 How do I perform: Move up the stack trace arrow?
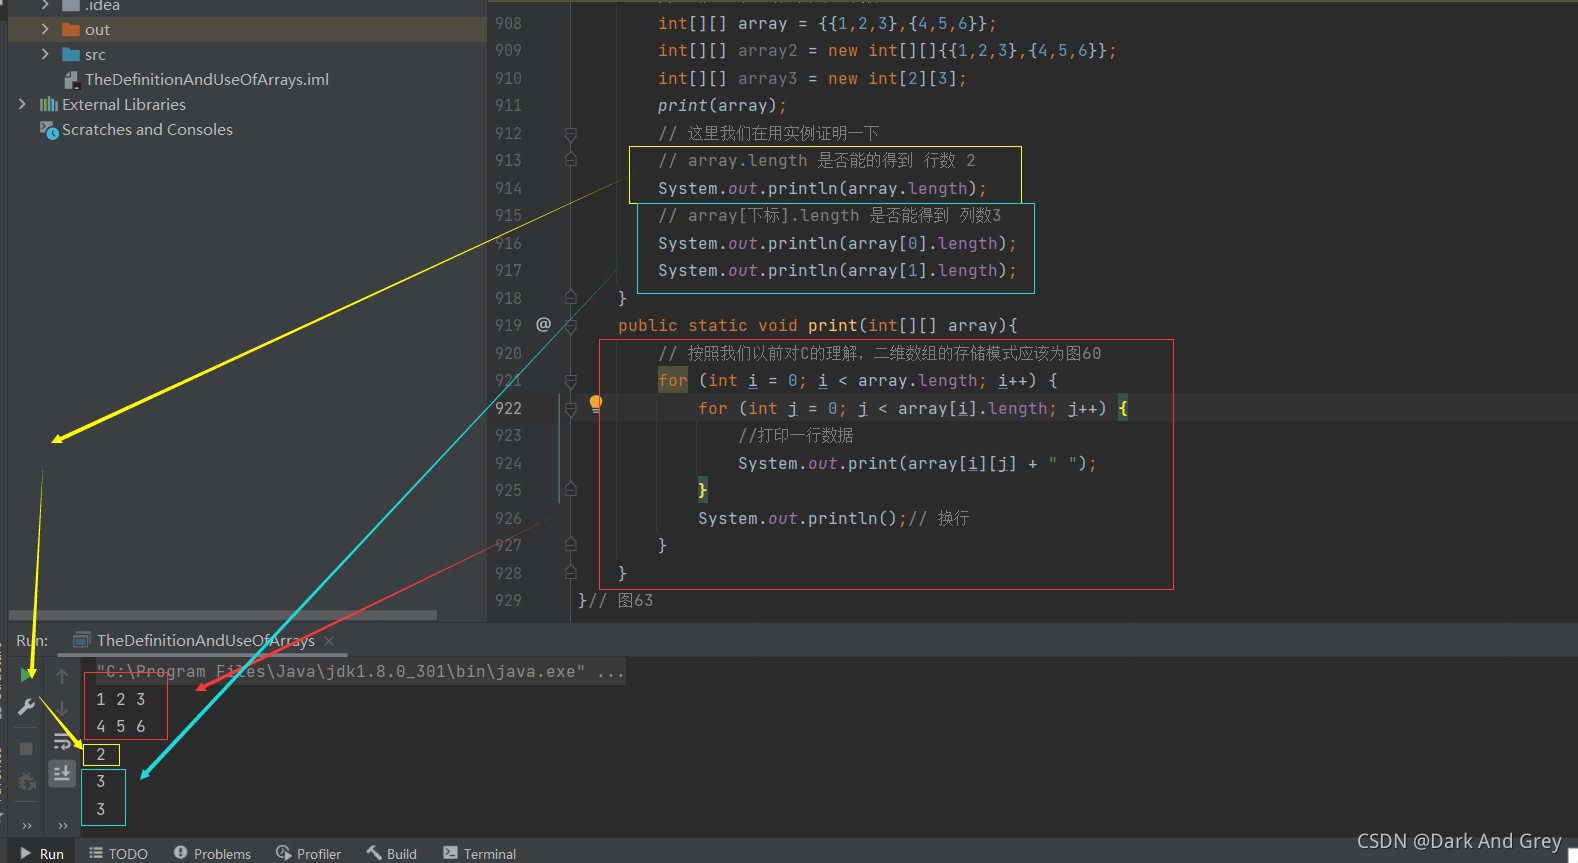62,677
